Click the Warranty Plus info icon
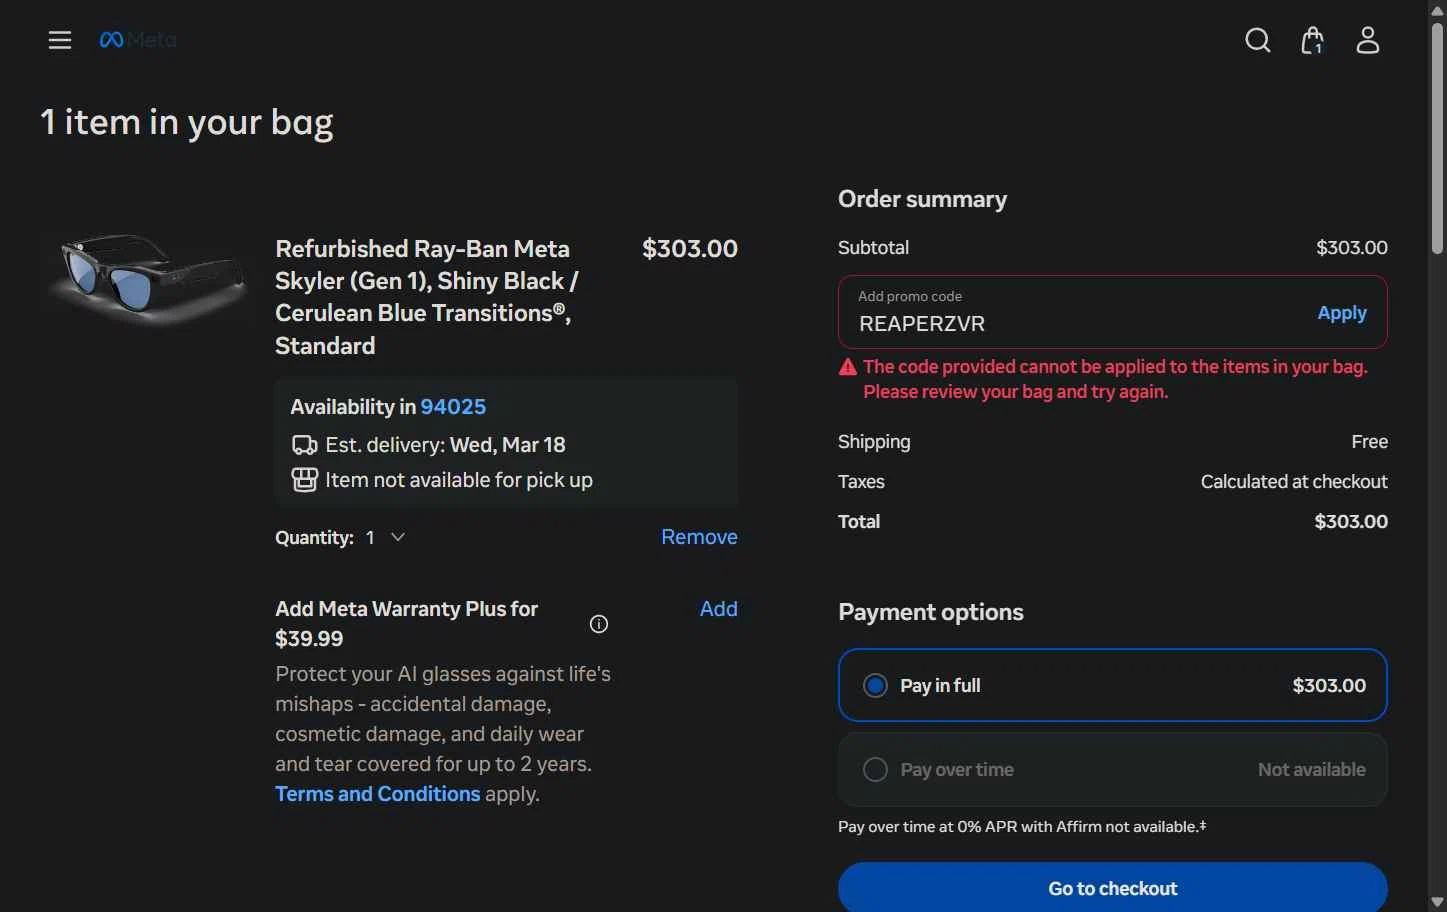1447x912 pixels. [x=599, y=624]
